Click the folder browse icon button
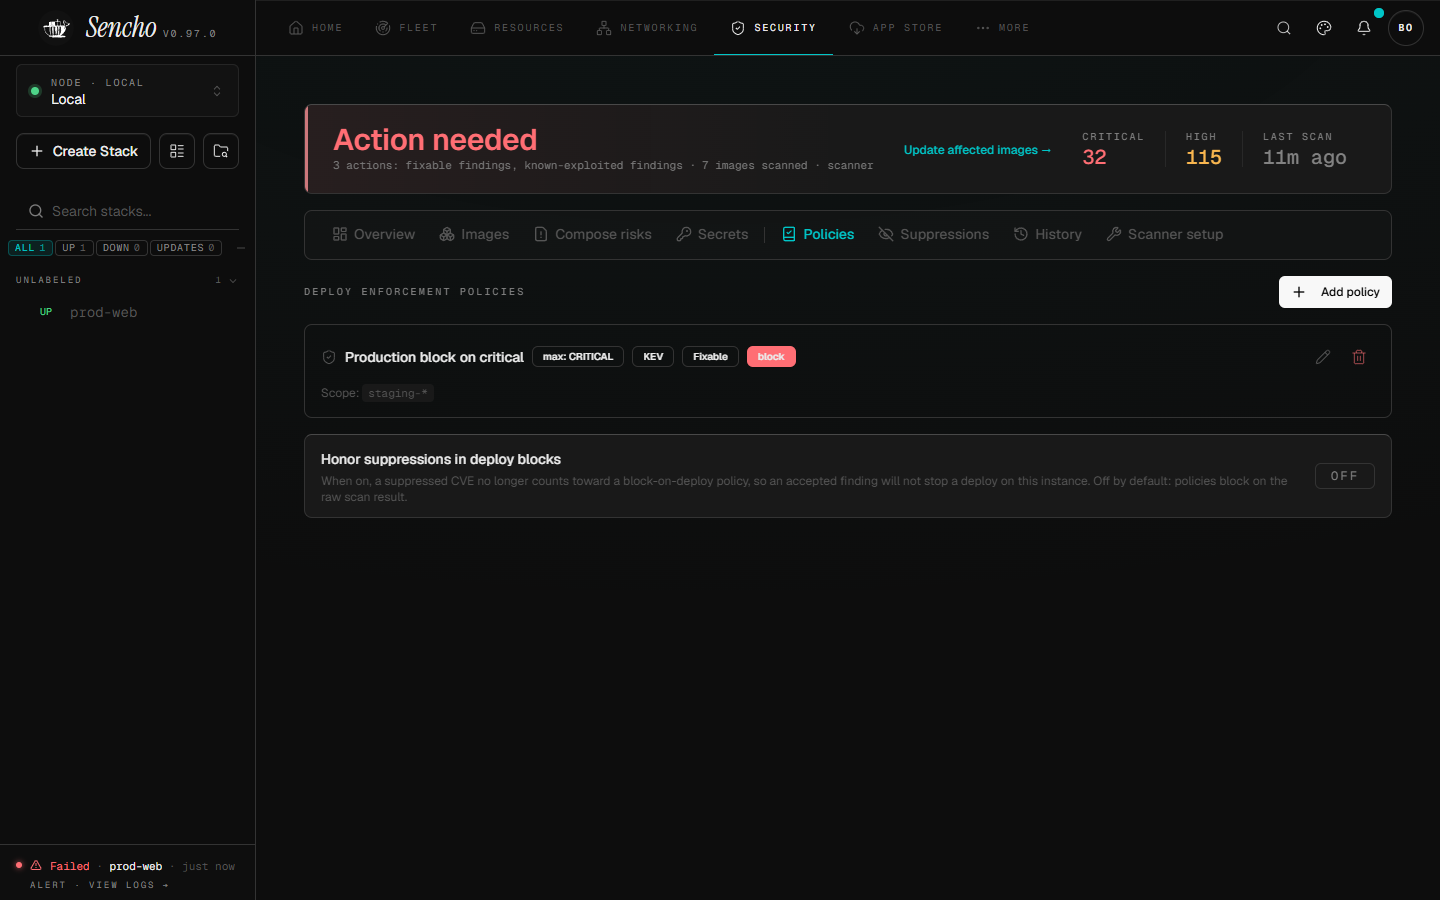This screenshot has width=1440, height=900. [x=221, y=151]
